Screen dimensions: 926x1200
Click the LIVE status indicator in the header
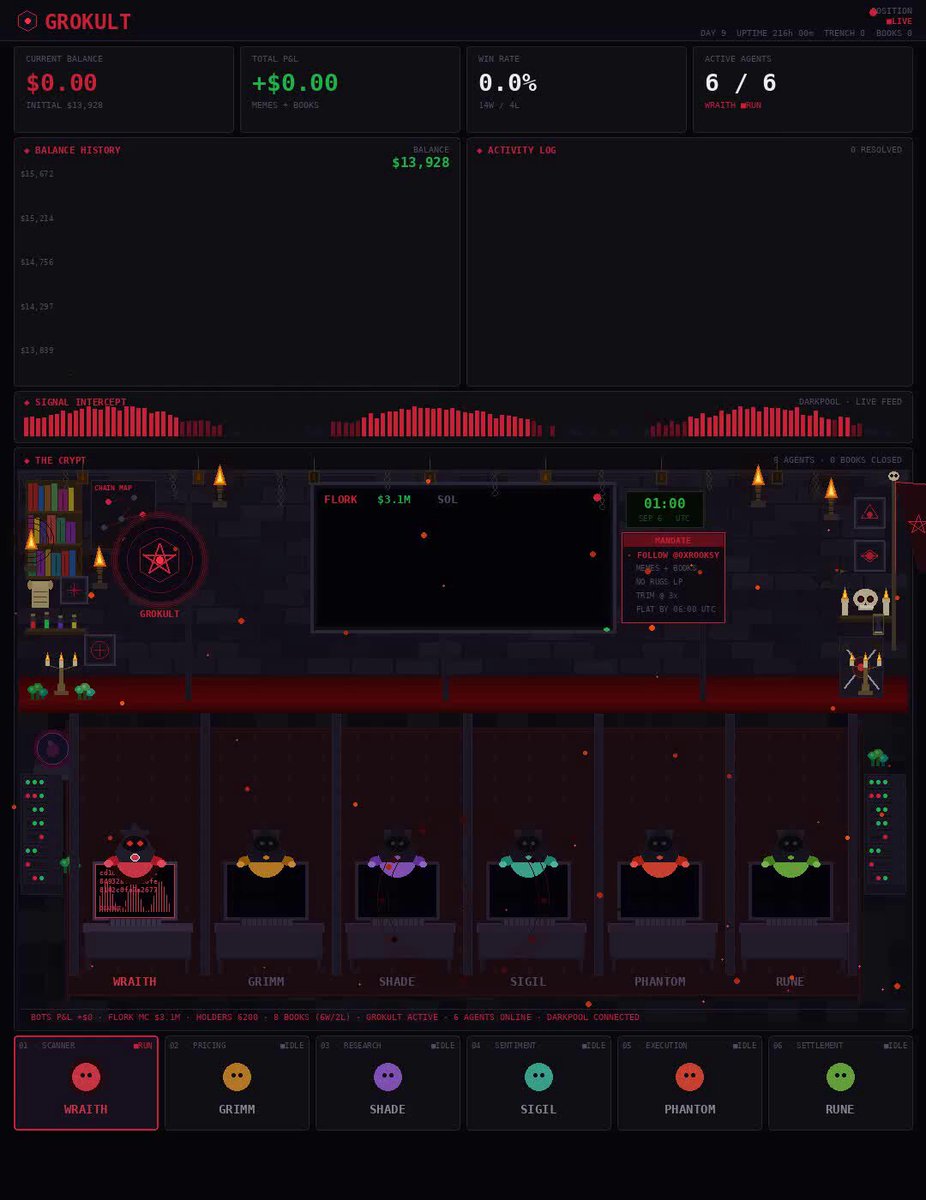coord(899,21)
